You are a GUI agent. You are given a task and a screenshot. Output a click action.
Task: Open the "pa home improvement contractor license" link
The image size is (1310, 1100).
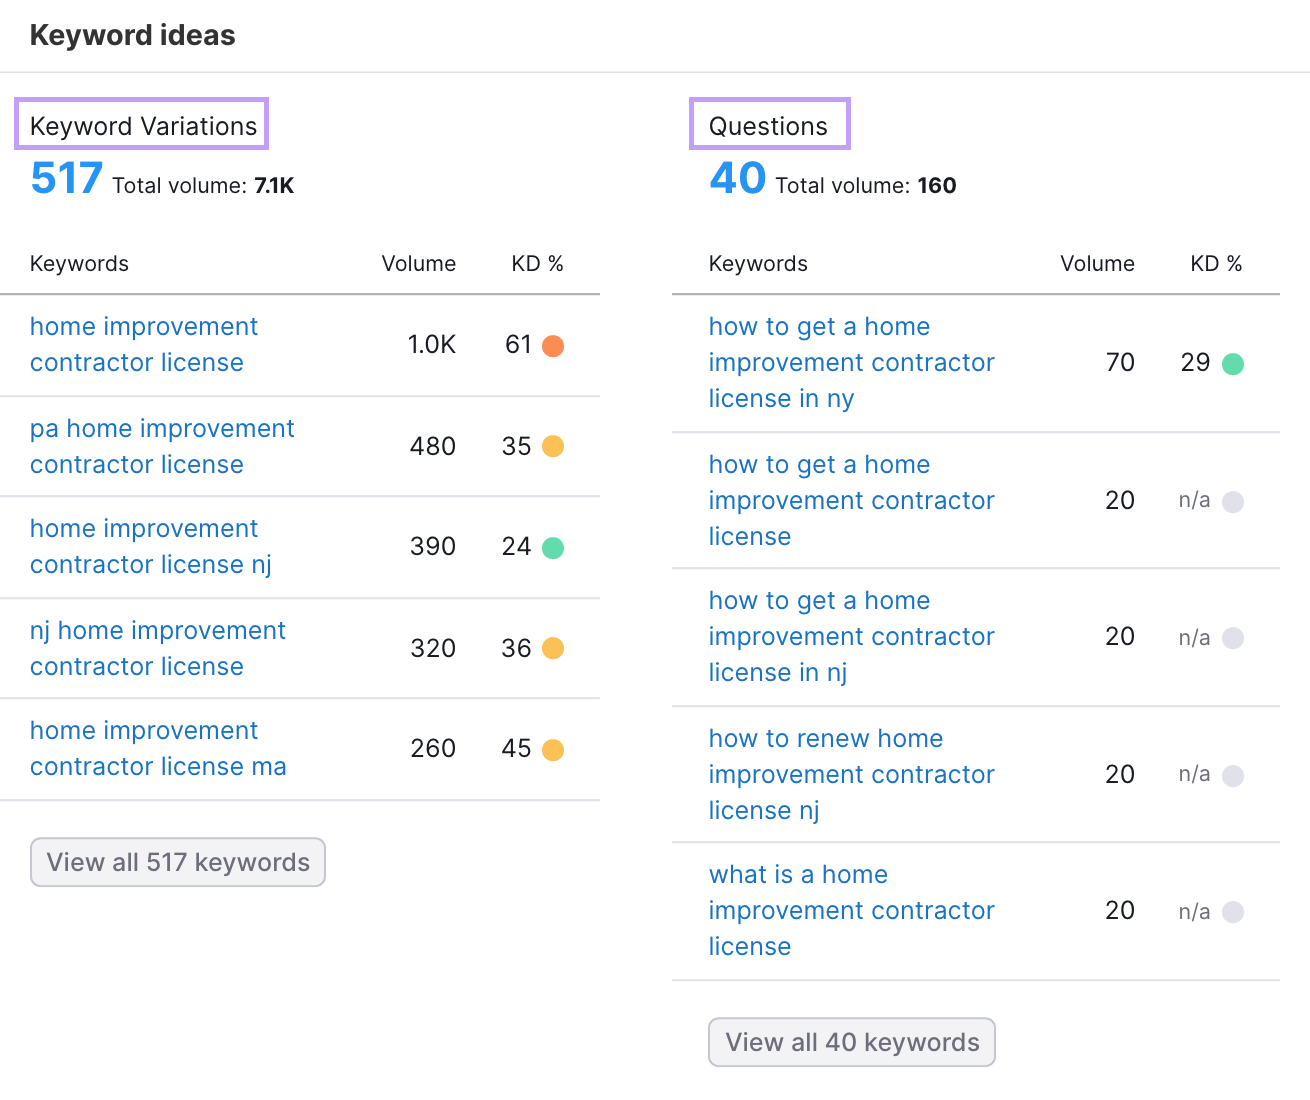coord(162,446)
